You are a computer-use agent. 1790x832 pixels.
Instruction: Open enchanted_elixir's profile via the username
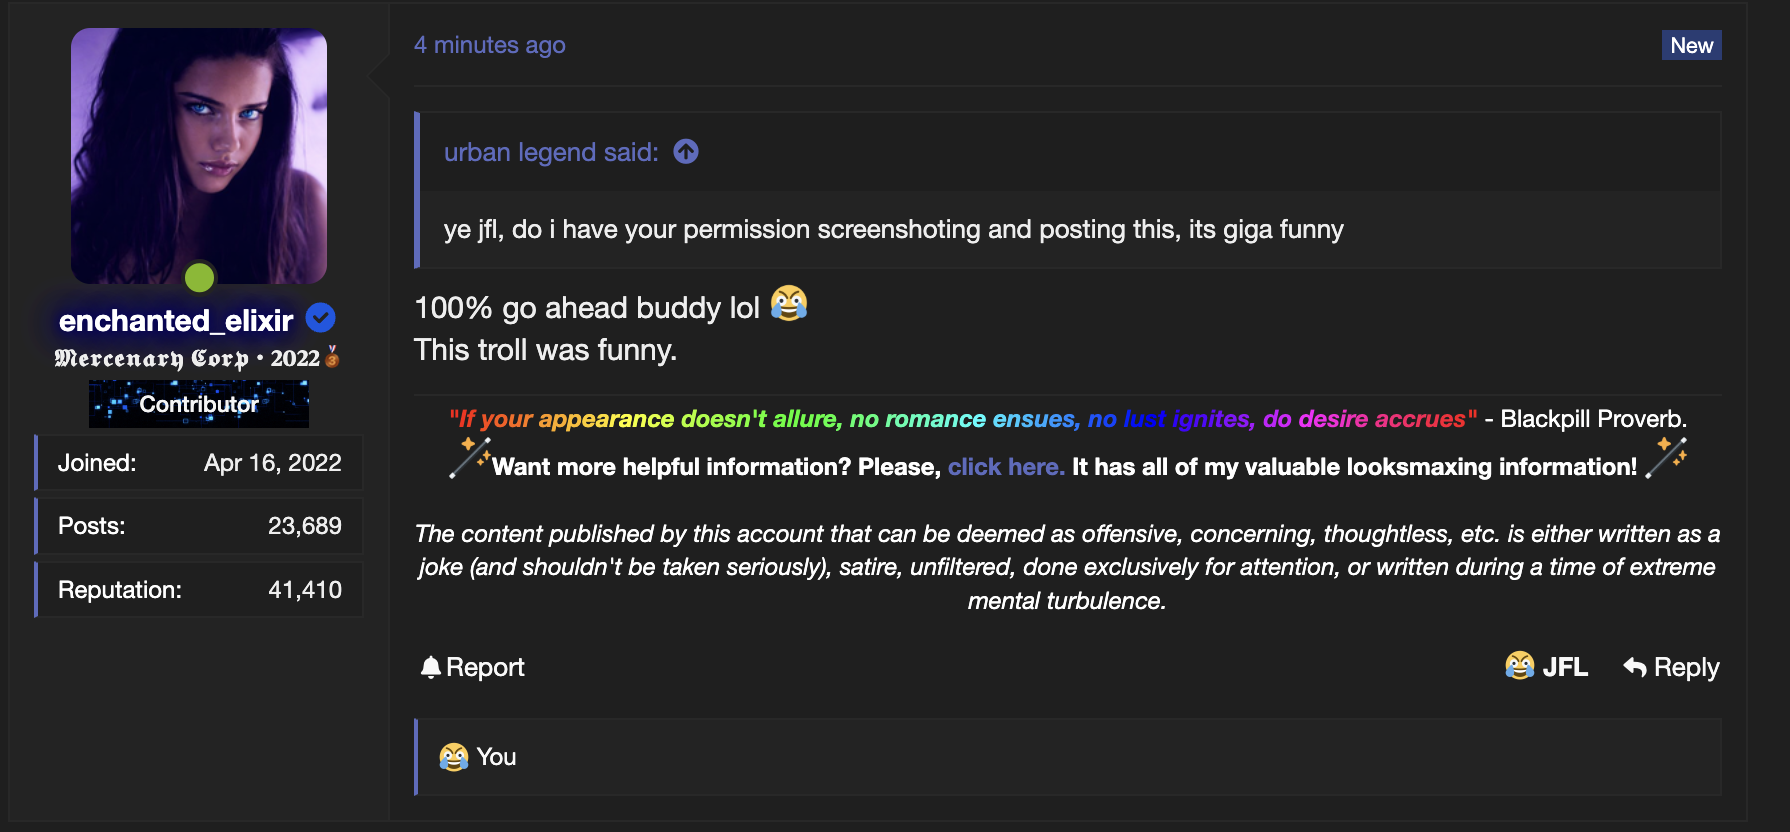coord(176,320)
